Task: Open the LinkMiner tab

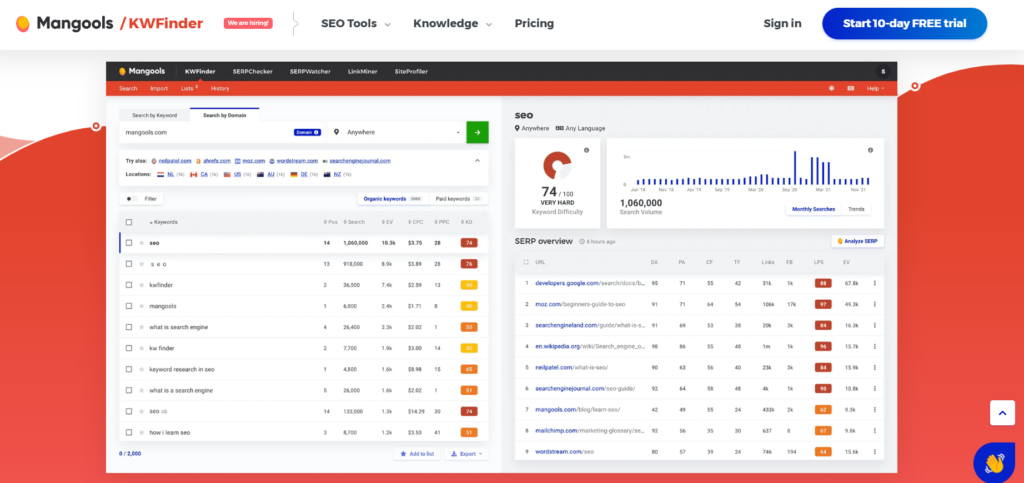Action: pos(362,71)
